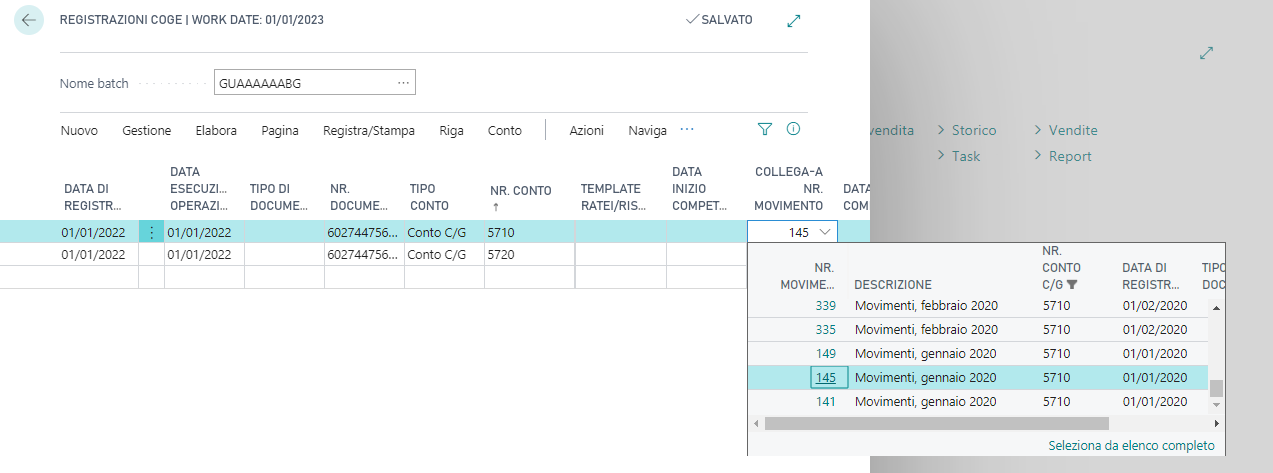Open the three-dot row options menu
The width and height of the screenshot is (1273, 473).
coord(151,232)
